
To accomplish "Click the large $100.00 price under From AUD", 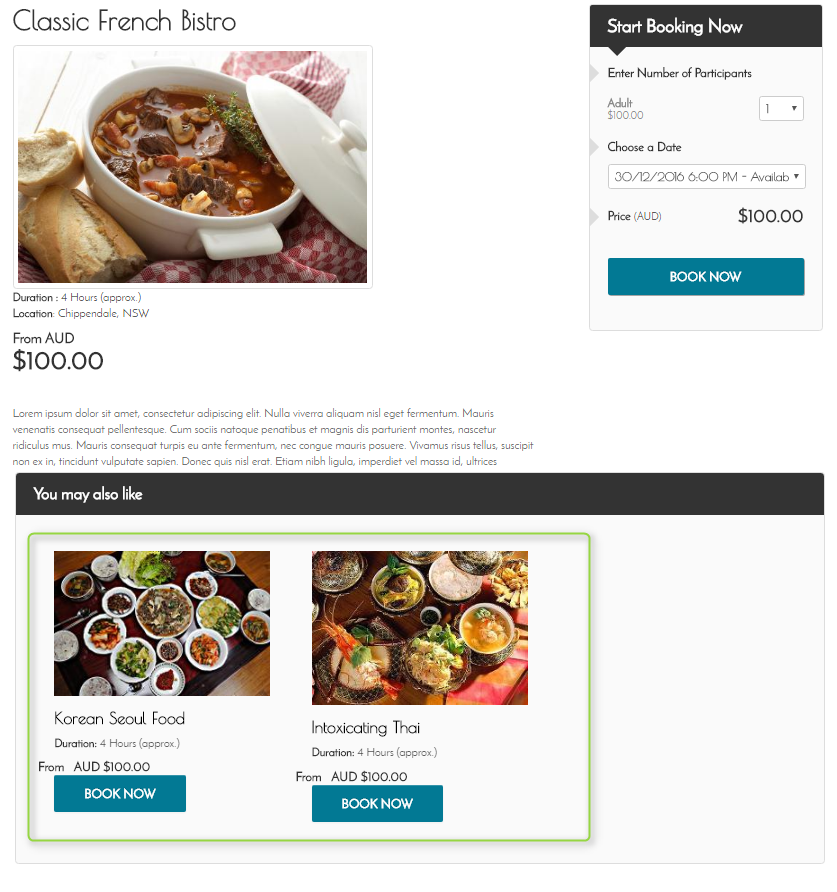I will 58,361.
